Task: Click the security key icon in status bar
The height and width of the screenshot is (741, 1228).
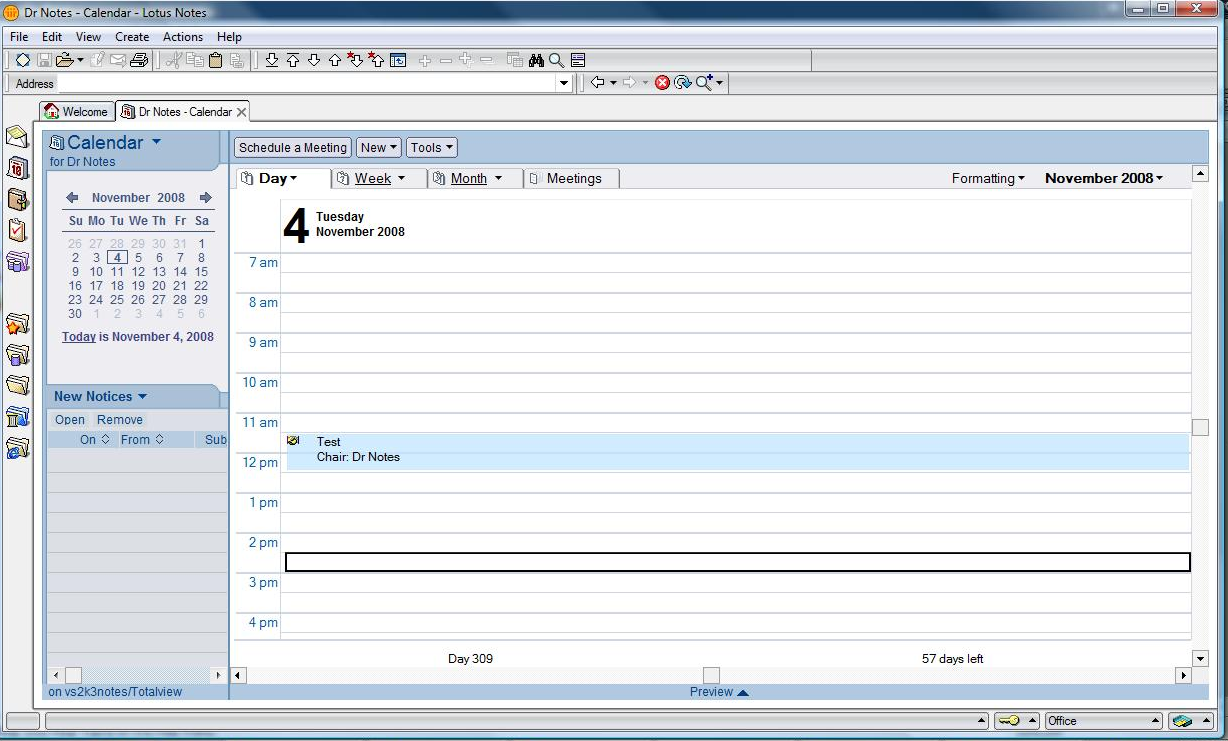Action: pyautogui.click(x=1008, y=720)
